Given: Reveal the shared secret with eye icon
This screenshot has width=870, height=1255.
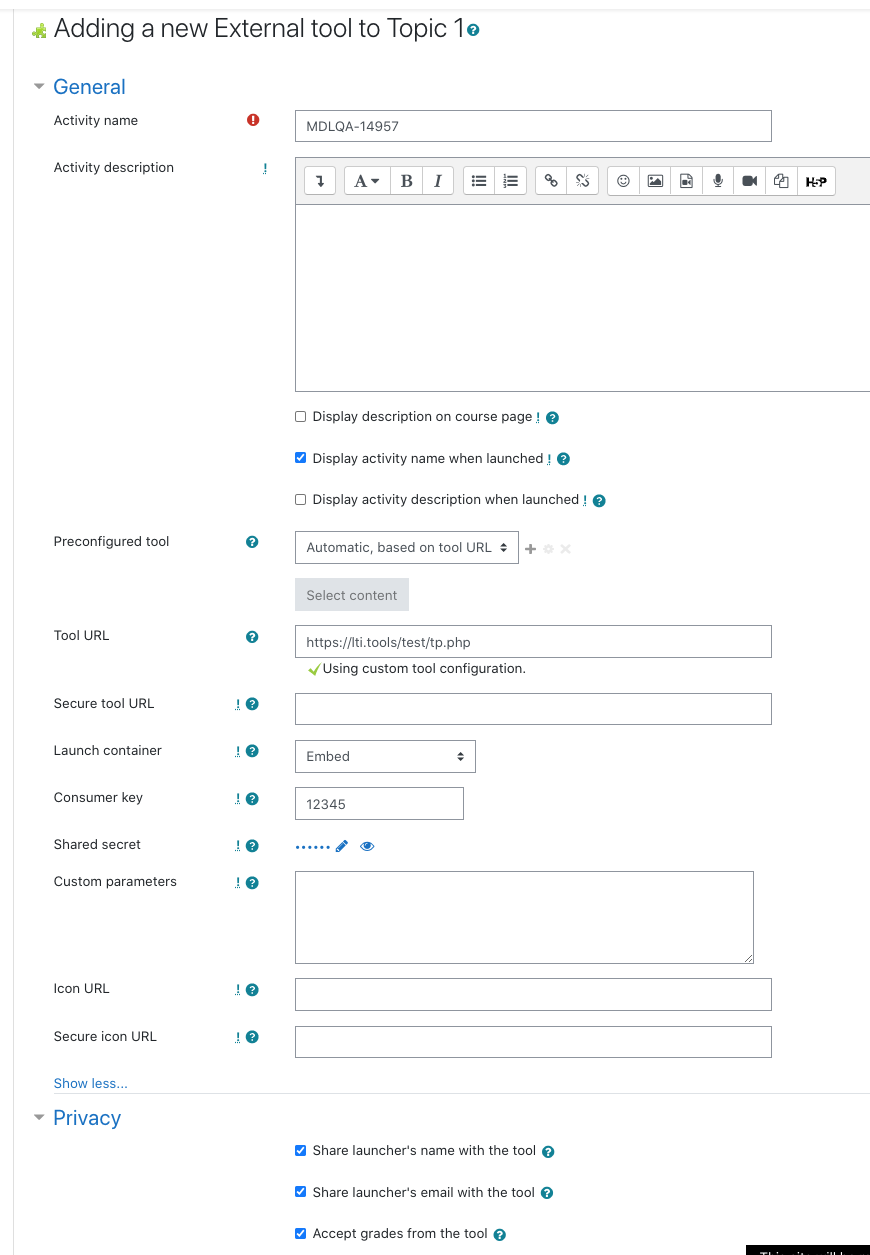Looking at the screenshot, I should (x=367, y=846).
